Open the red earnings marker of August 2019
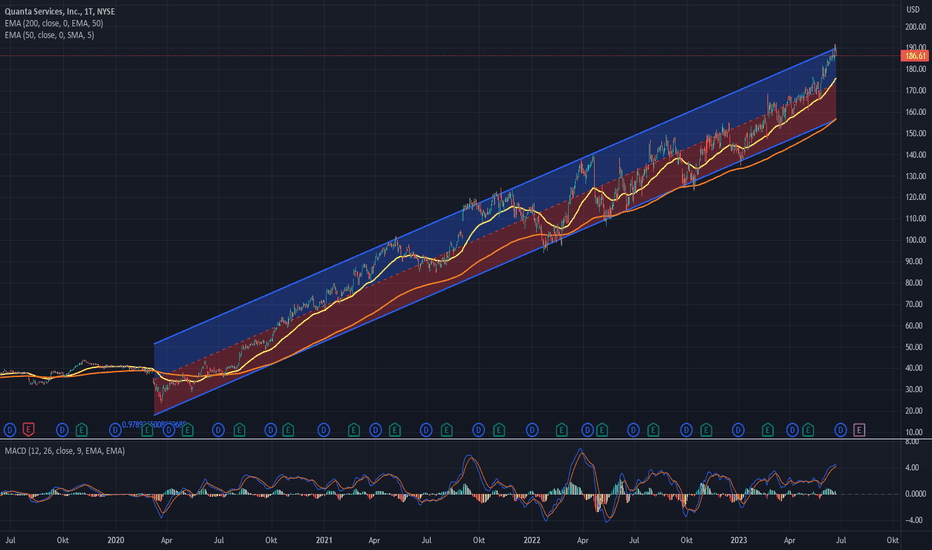932x550 pixels. [x=28, y=429]
